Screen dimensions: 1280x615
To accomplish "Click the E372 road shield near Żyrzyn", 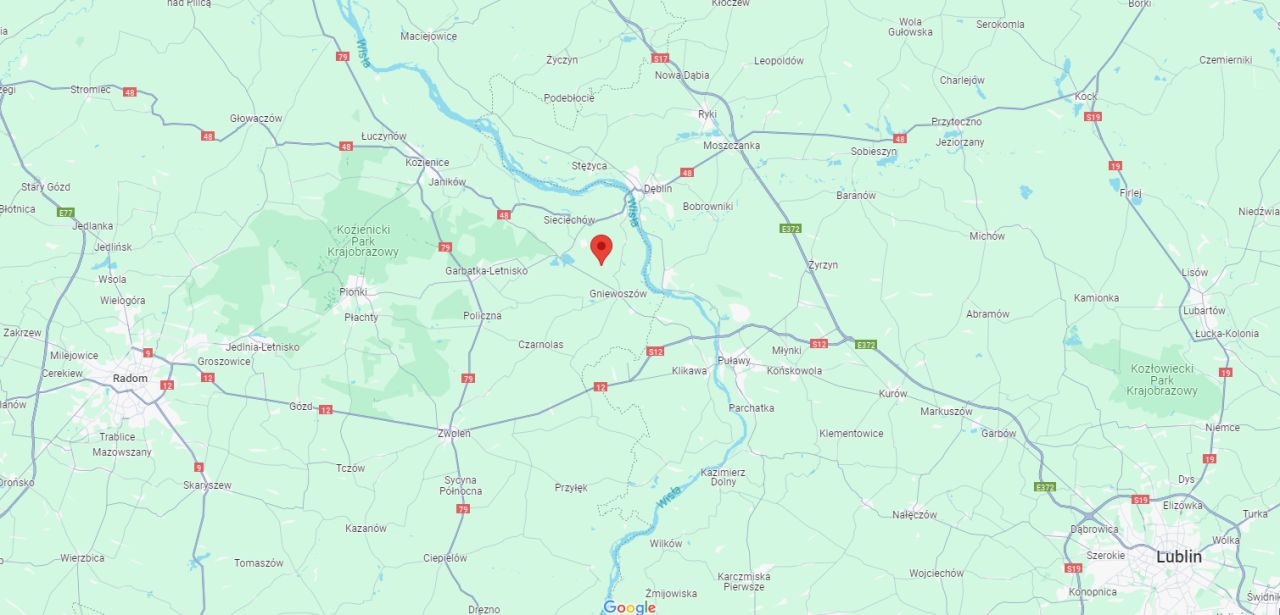I will point(790,228).
